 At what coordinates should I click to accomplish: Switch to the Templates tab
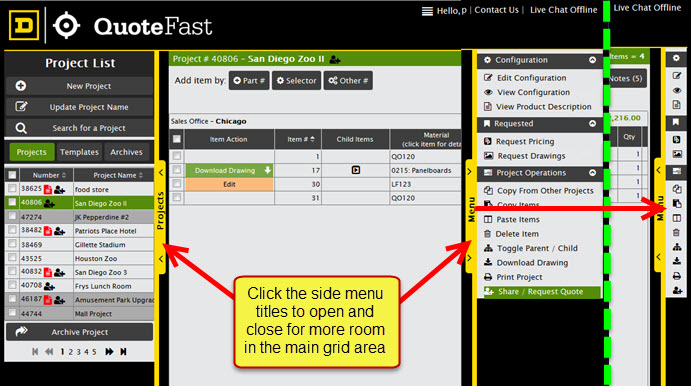[79, 152]
